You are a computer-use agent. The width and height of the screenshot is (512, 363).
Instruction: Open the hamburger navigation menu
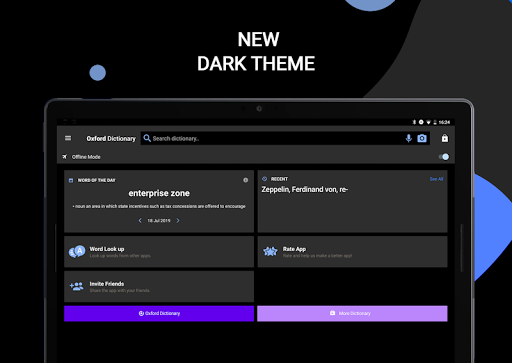click(68, 138)
